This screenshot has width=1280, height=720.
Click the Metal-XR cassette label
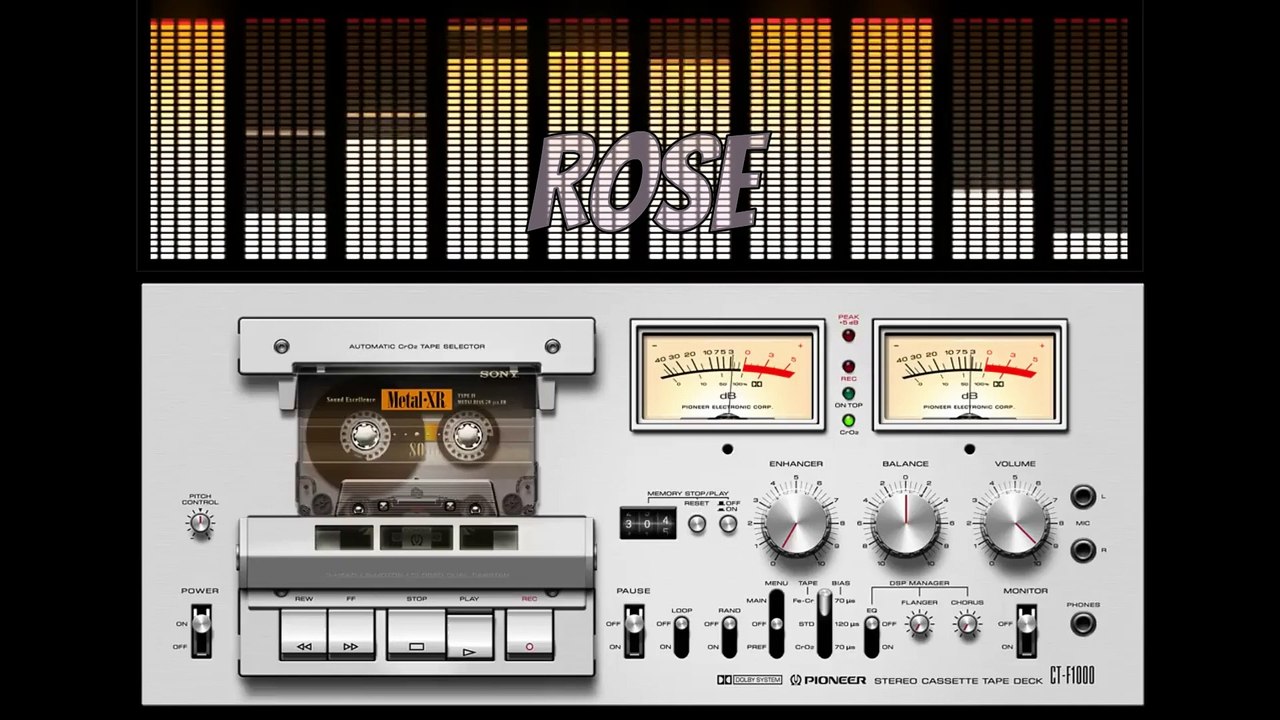416,400
